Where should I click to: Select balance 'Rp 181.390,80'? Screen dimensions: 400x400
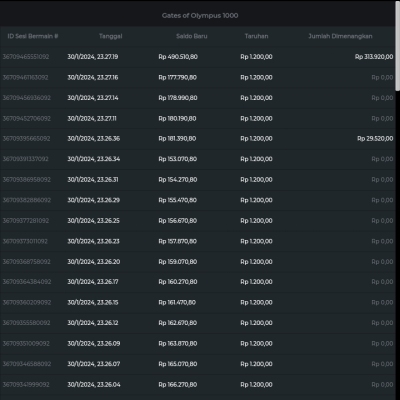(x=177, y=138)
